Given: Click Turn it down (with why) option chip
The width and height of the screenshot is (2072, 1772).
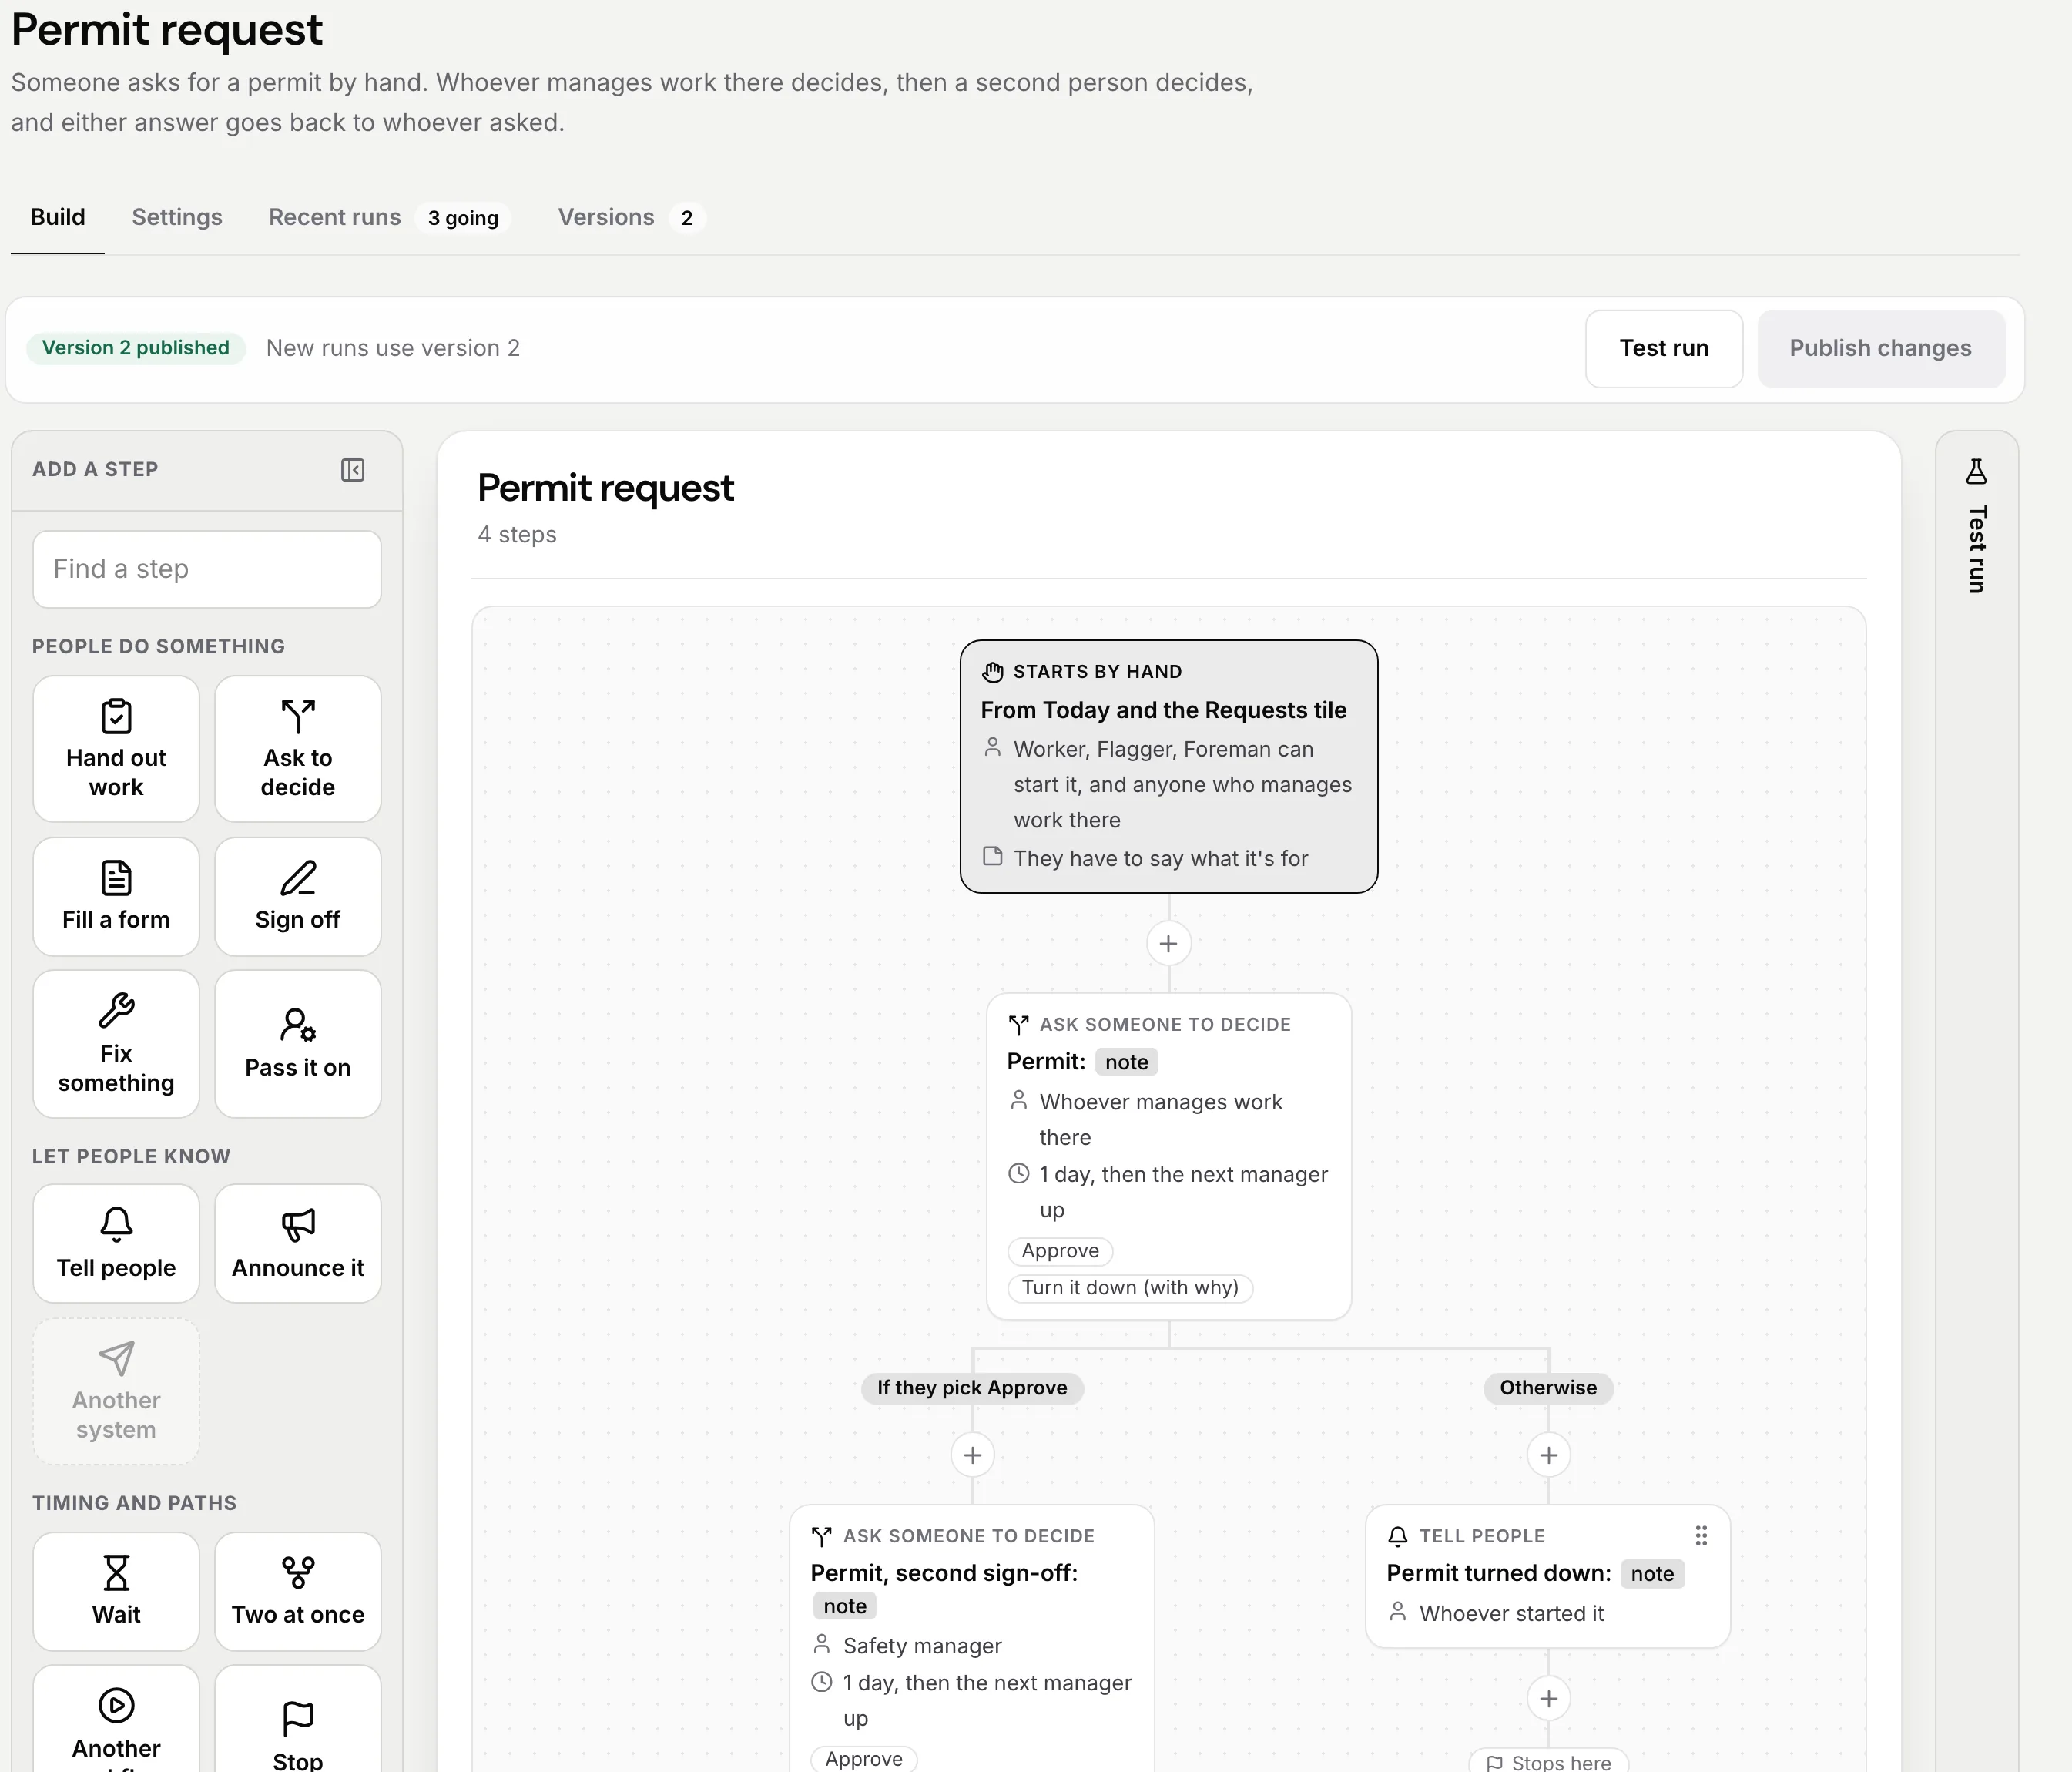Looking at the screenshot, I should click(x=1130, y=1288).
